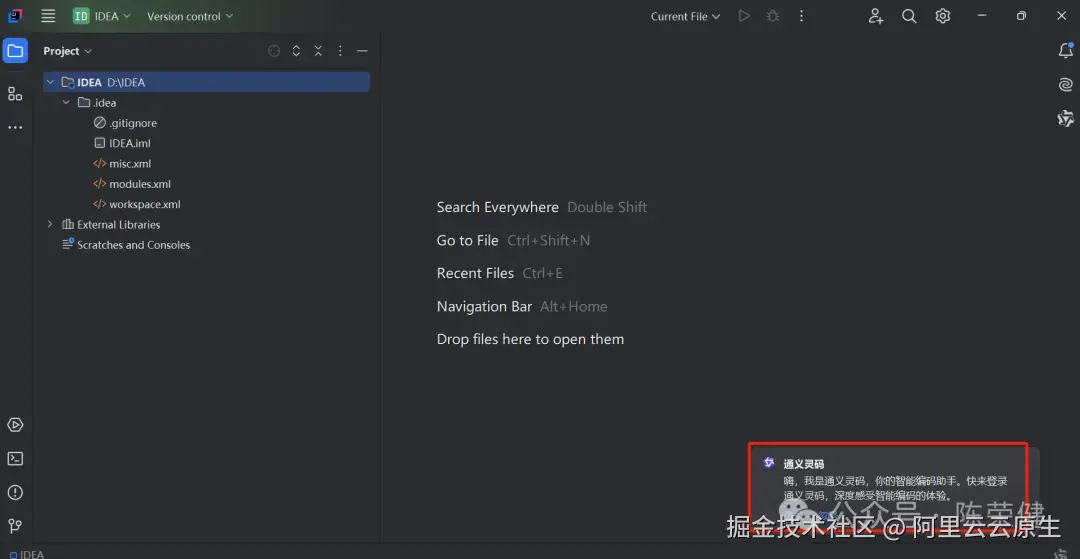Click the Go to File hint
1080x559 pixels.
[x=513, y=240]
